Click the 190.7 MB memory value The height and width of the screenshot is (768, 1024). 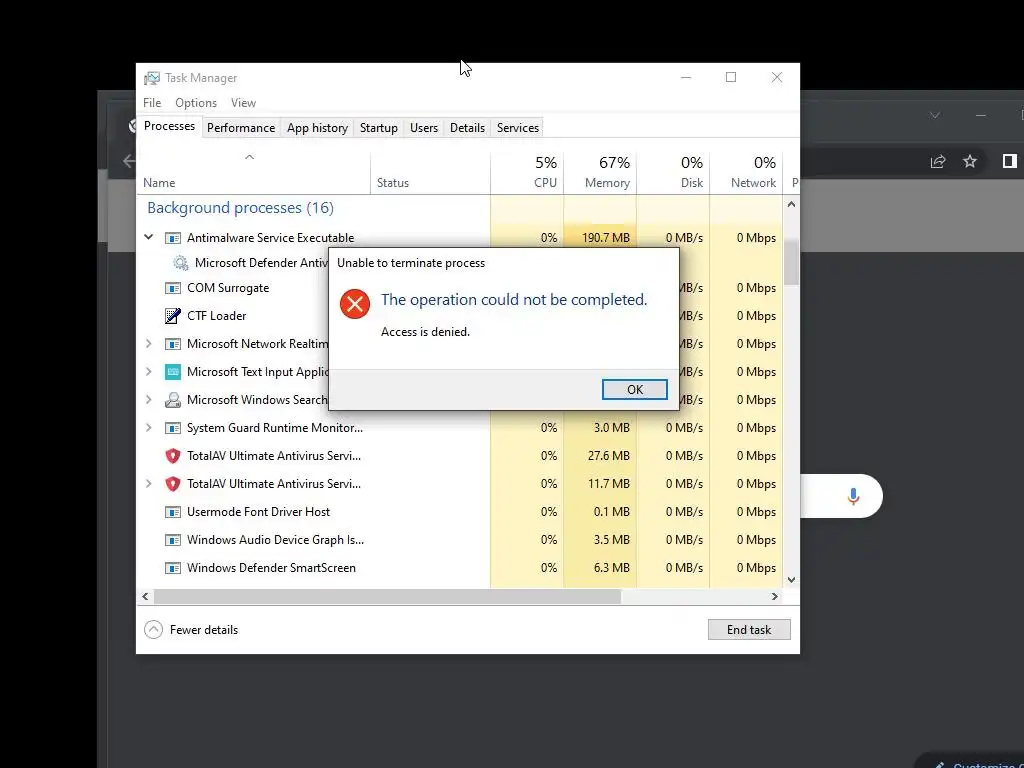[x=606, y=238]
